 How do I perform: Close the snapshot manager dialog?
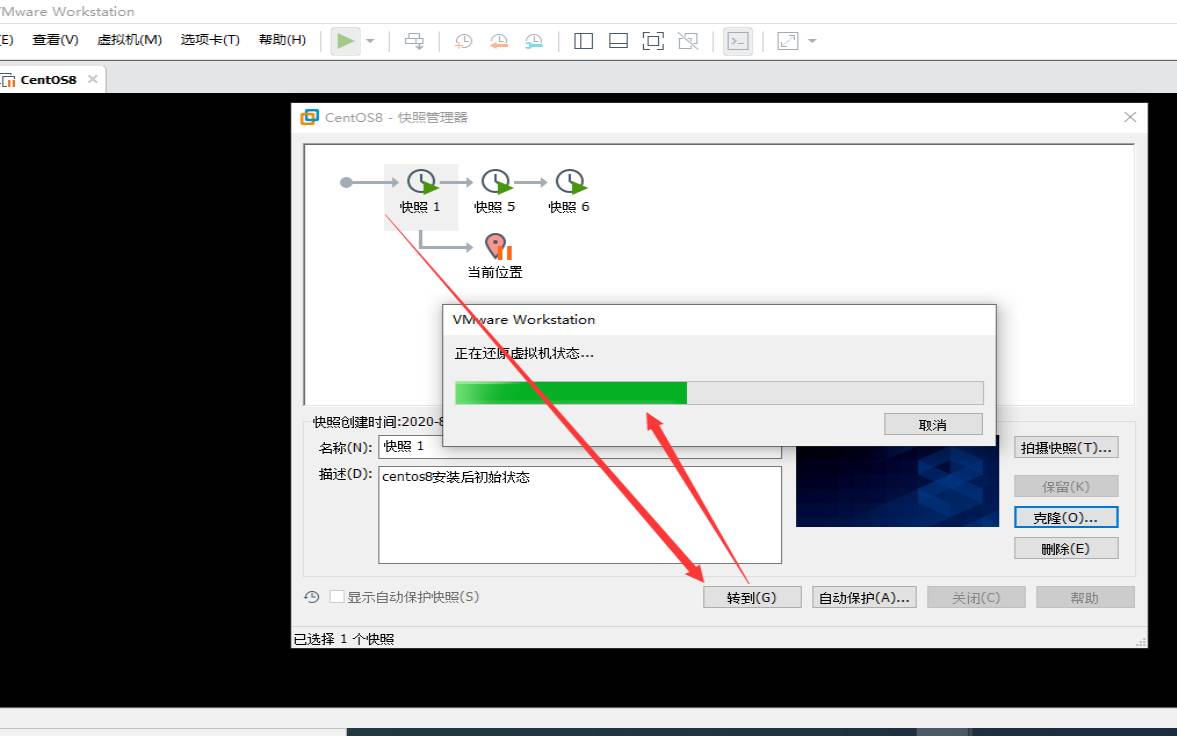point(1130,117)
